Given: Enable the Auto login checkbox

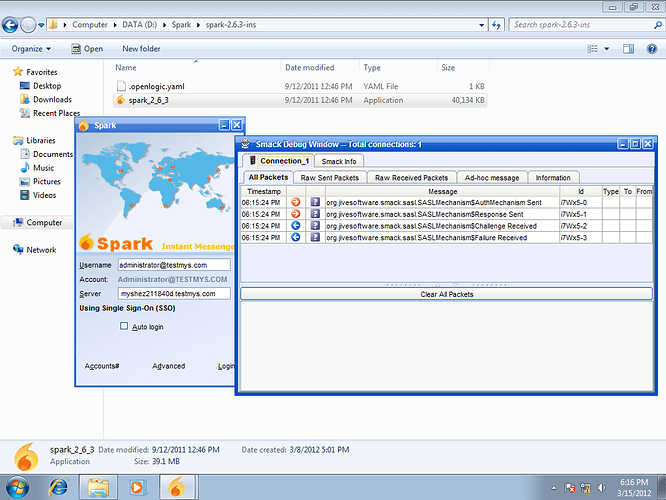Looking at the screenshot, I should coord(124,326).
